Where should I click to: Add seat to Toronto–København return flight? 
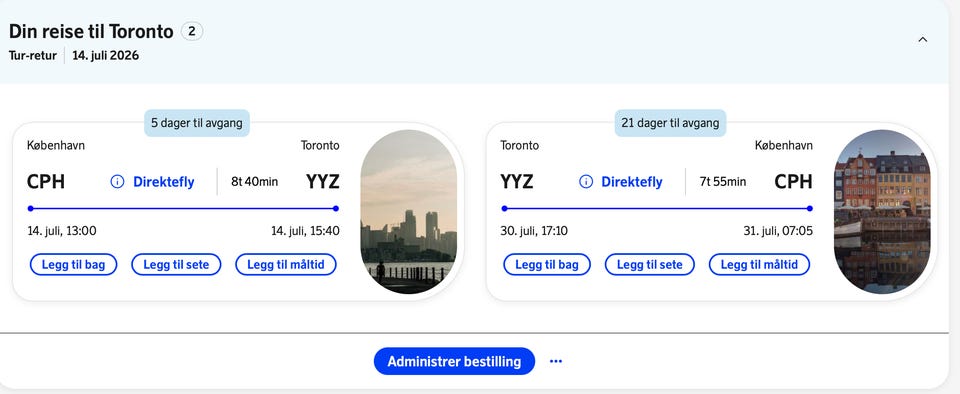650,264
